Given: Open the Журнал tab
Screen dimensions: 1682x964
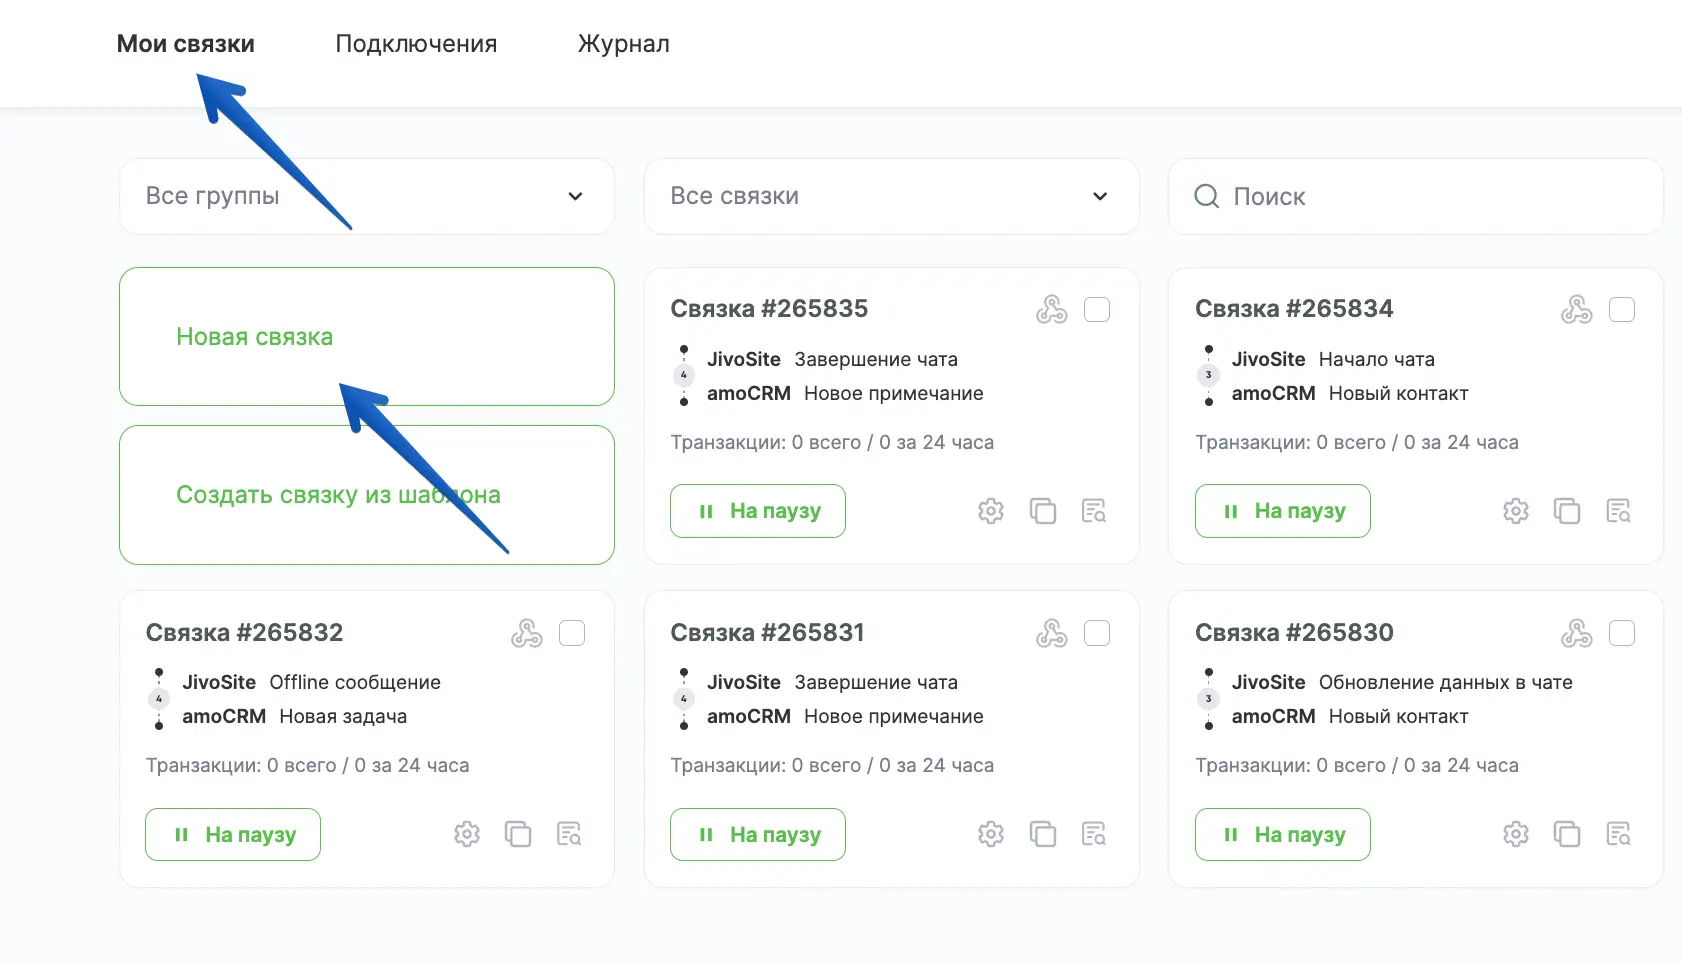Looking at the screenshot, I should 623,44.
